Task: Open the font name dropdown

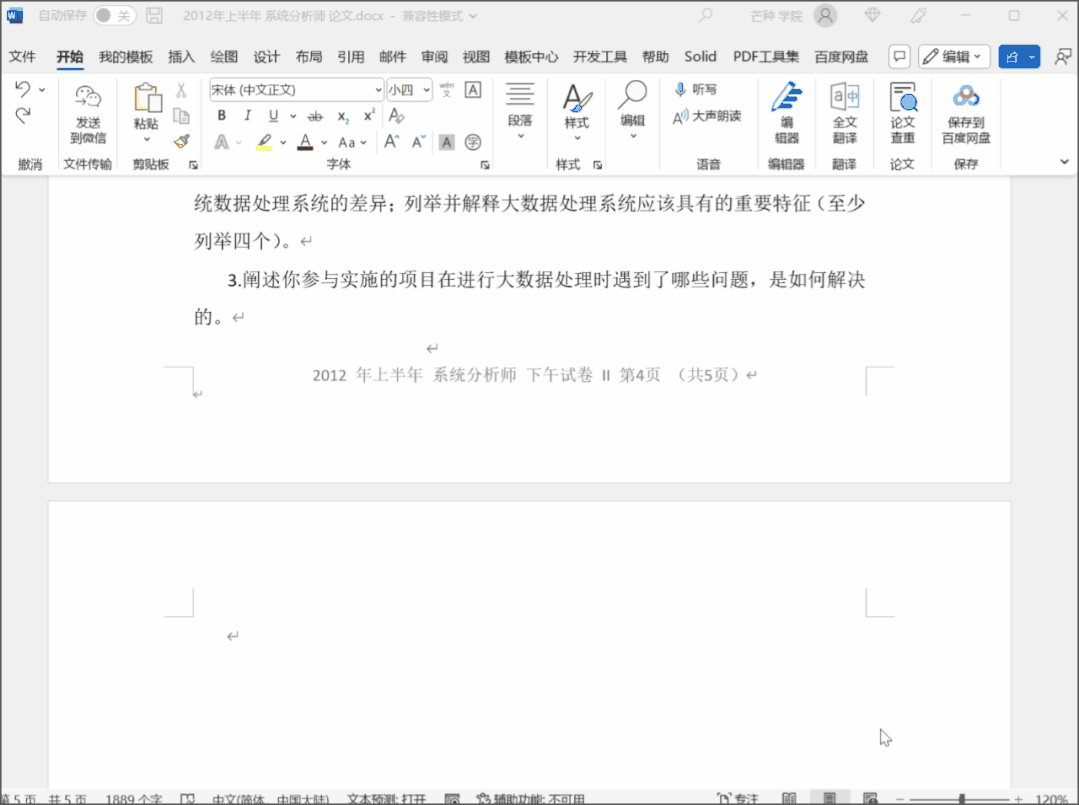Action: coord(377,90)
